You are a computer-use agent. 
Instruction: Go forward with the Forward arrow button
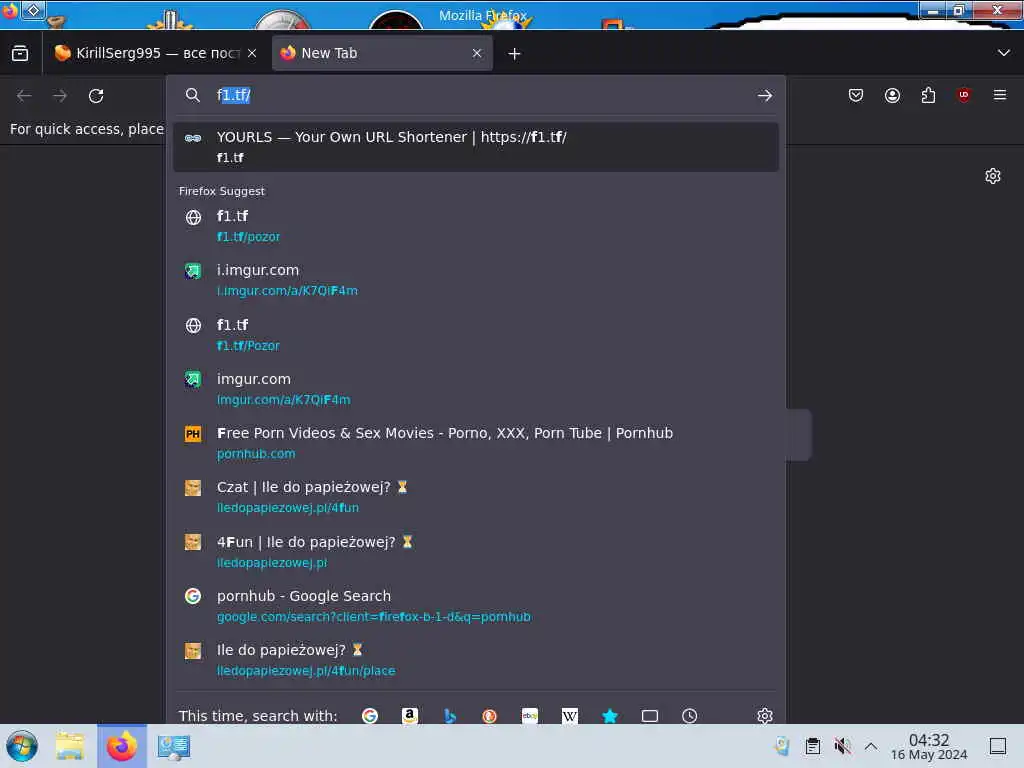60,96
